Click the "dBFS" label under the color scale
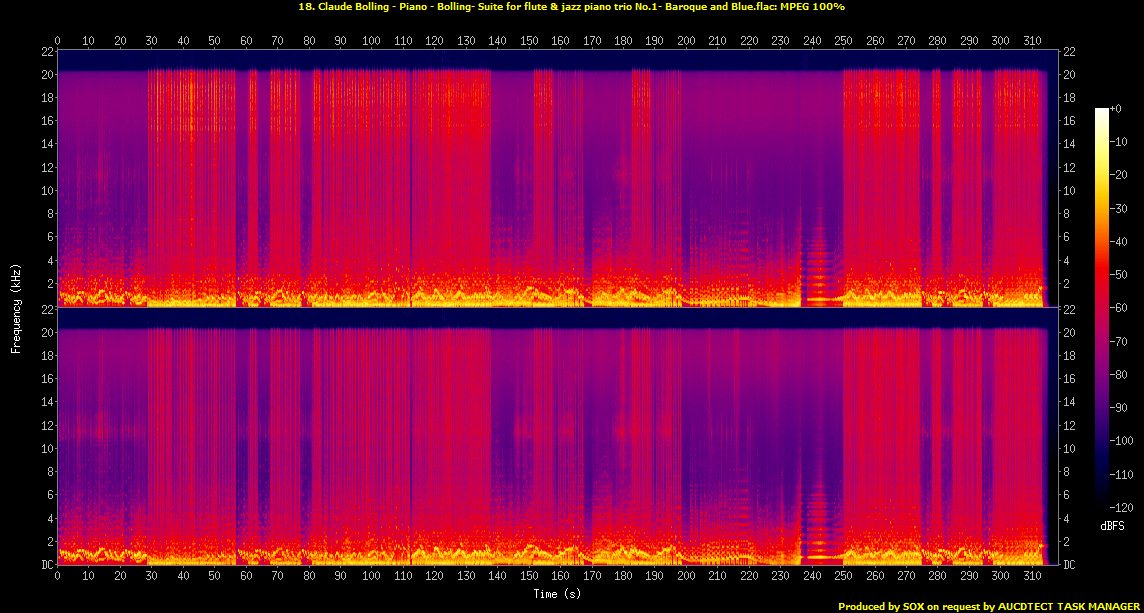 coord(1112,524)
